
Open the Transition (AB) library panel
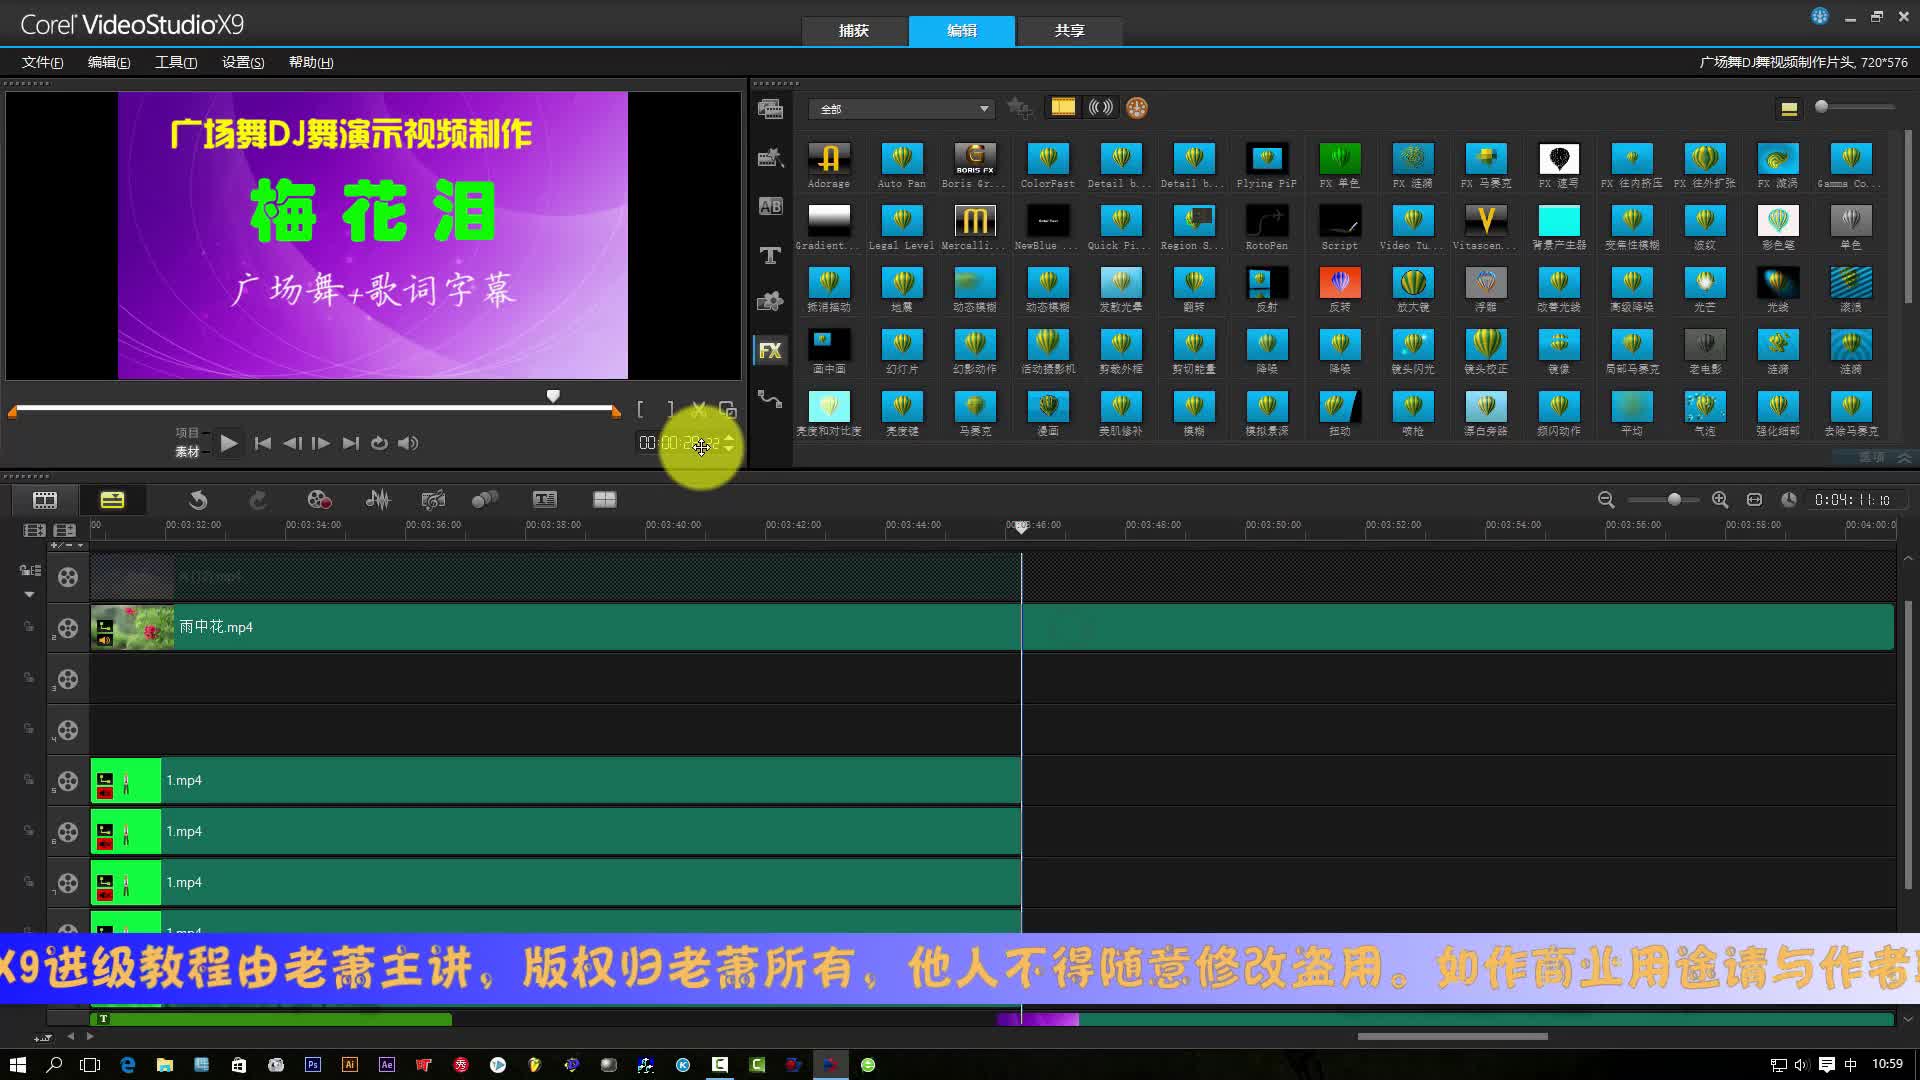770,207
